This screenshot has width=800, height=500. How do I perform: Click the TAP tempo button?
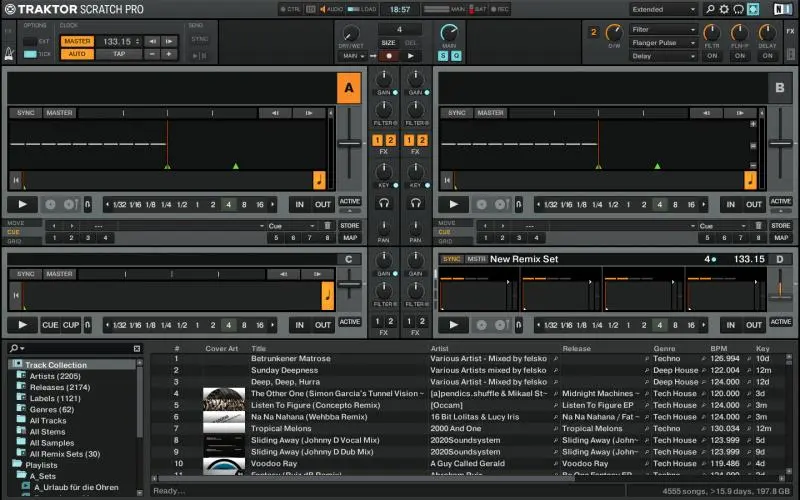pyautogui.click(x=118, y=54)
